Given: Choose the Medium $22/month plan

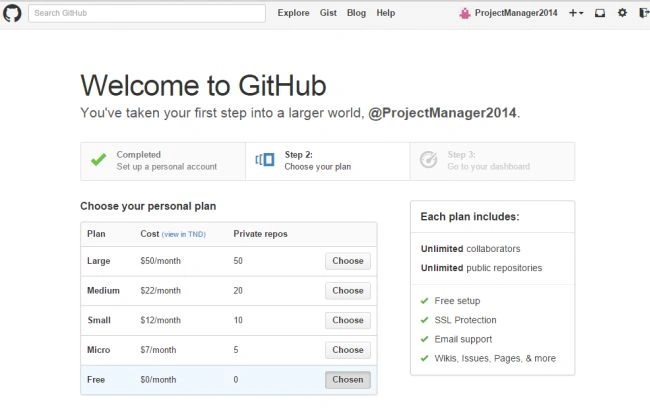Looking at the screenshot, I should [348, 291].
